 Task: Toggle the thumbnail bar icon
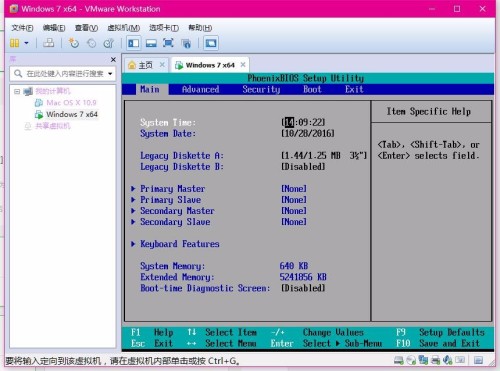(x=151, y=43)
